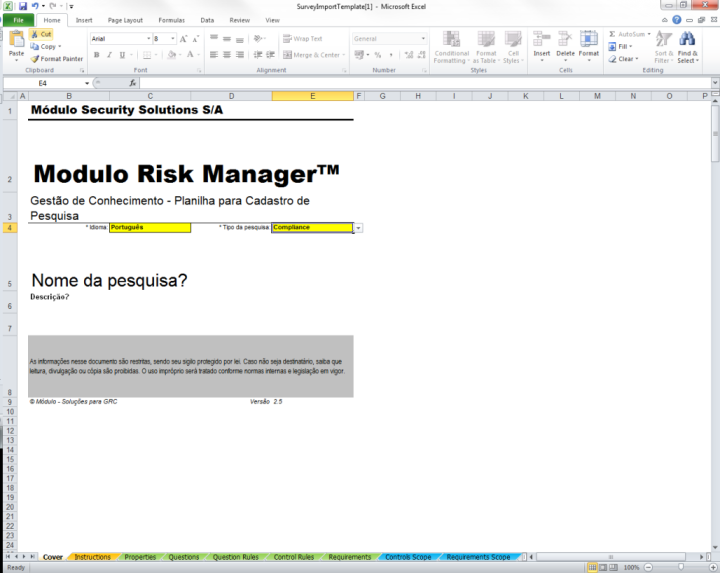Open the Name Box dropdown arrow
The width and height of the screenshot is (720, 573).
point(87,83)
